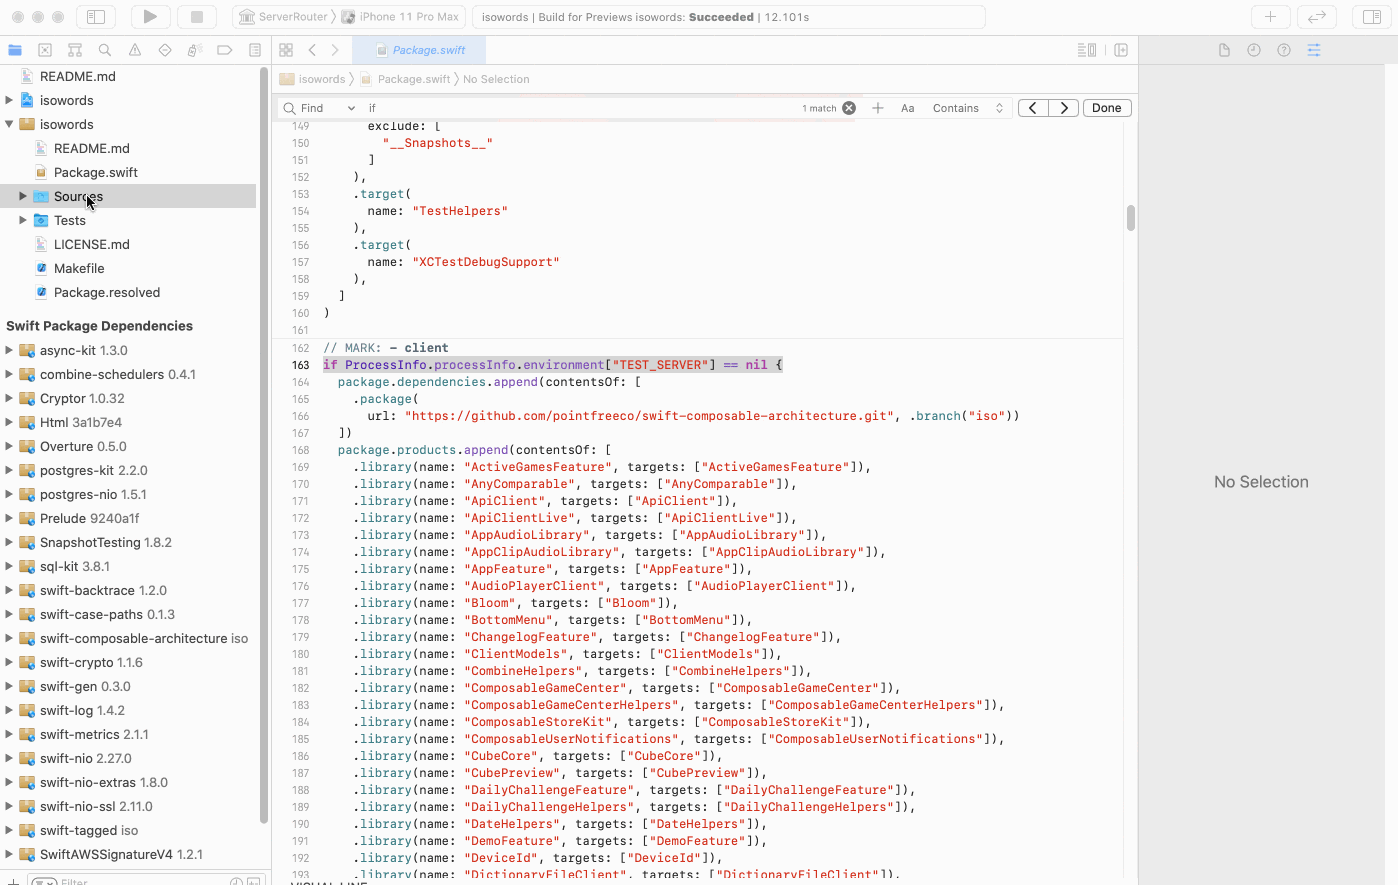Viewport: 1398px width, 885px height.
Task: Expand the swift-composable-architecture dependency
Action: pos(9,638)
